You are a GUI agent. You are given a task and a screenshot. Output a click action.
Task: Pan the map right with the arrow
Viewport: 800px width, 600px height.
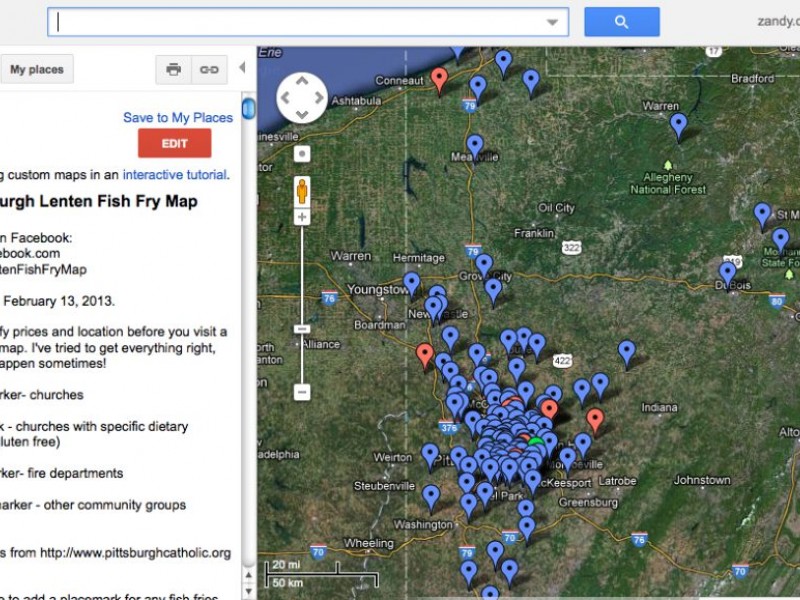pos(320,98)
